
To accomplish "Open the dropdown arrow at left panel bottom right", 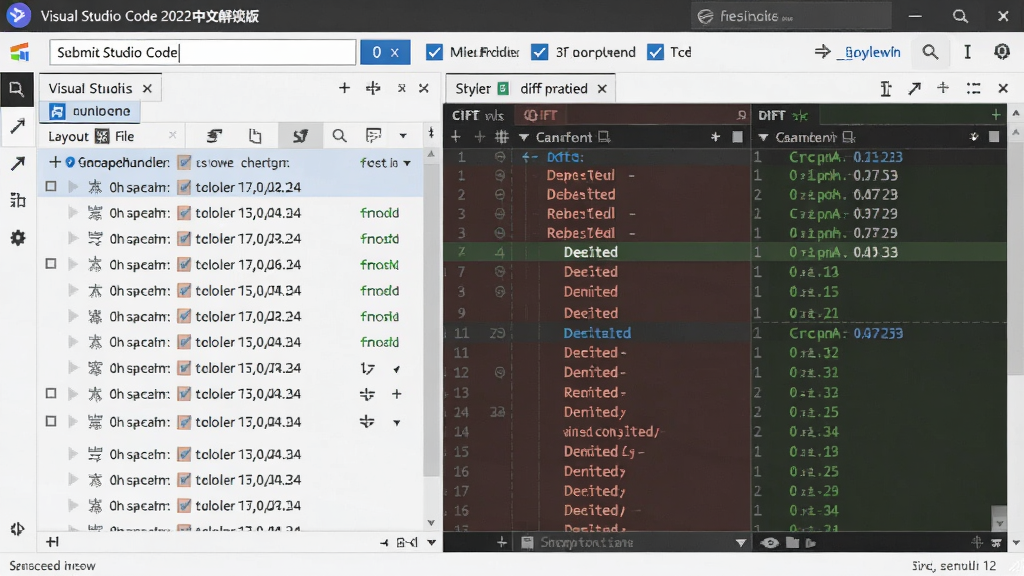I will [x=432, y=542].
